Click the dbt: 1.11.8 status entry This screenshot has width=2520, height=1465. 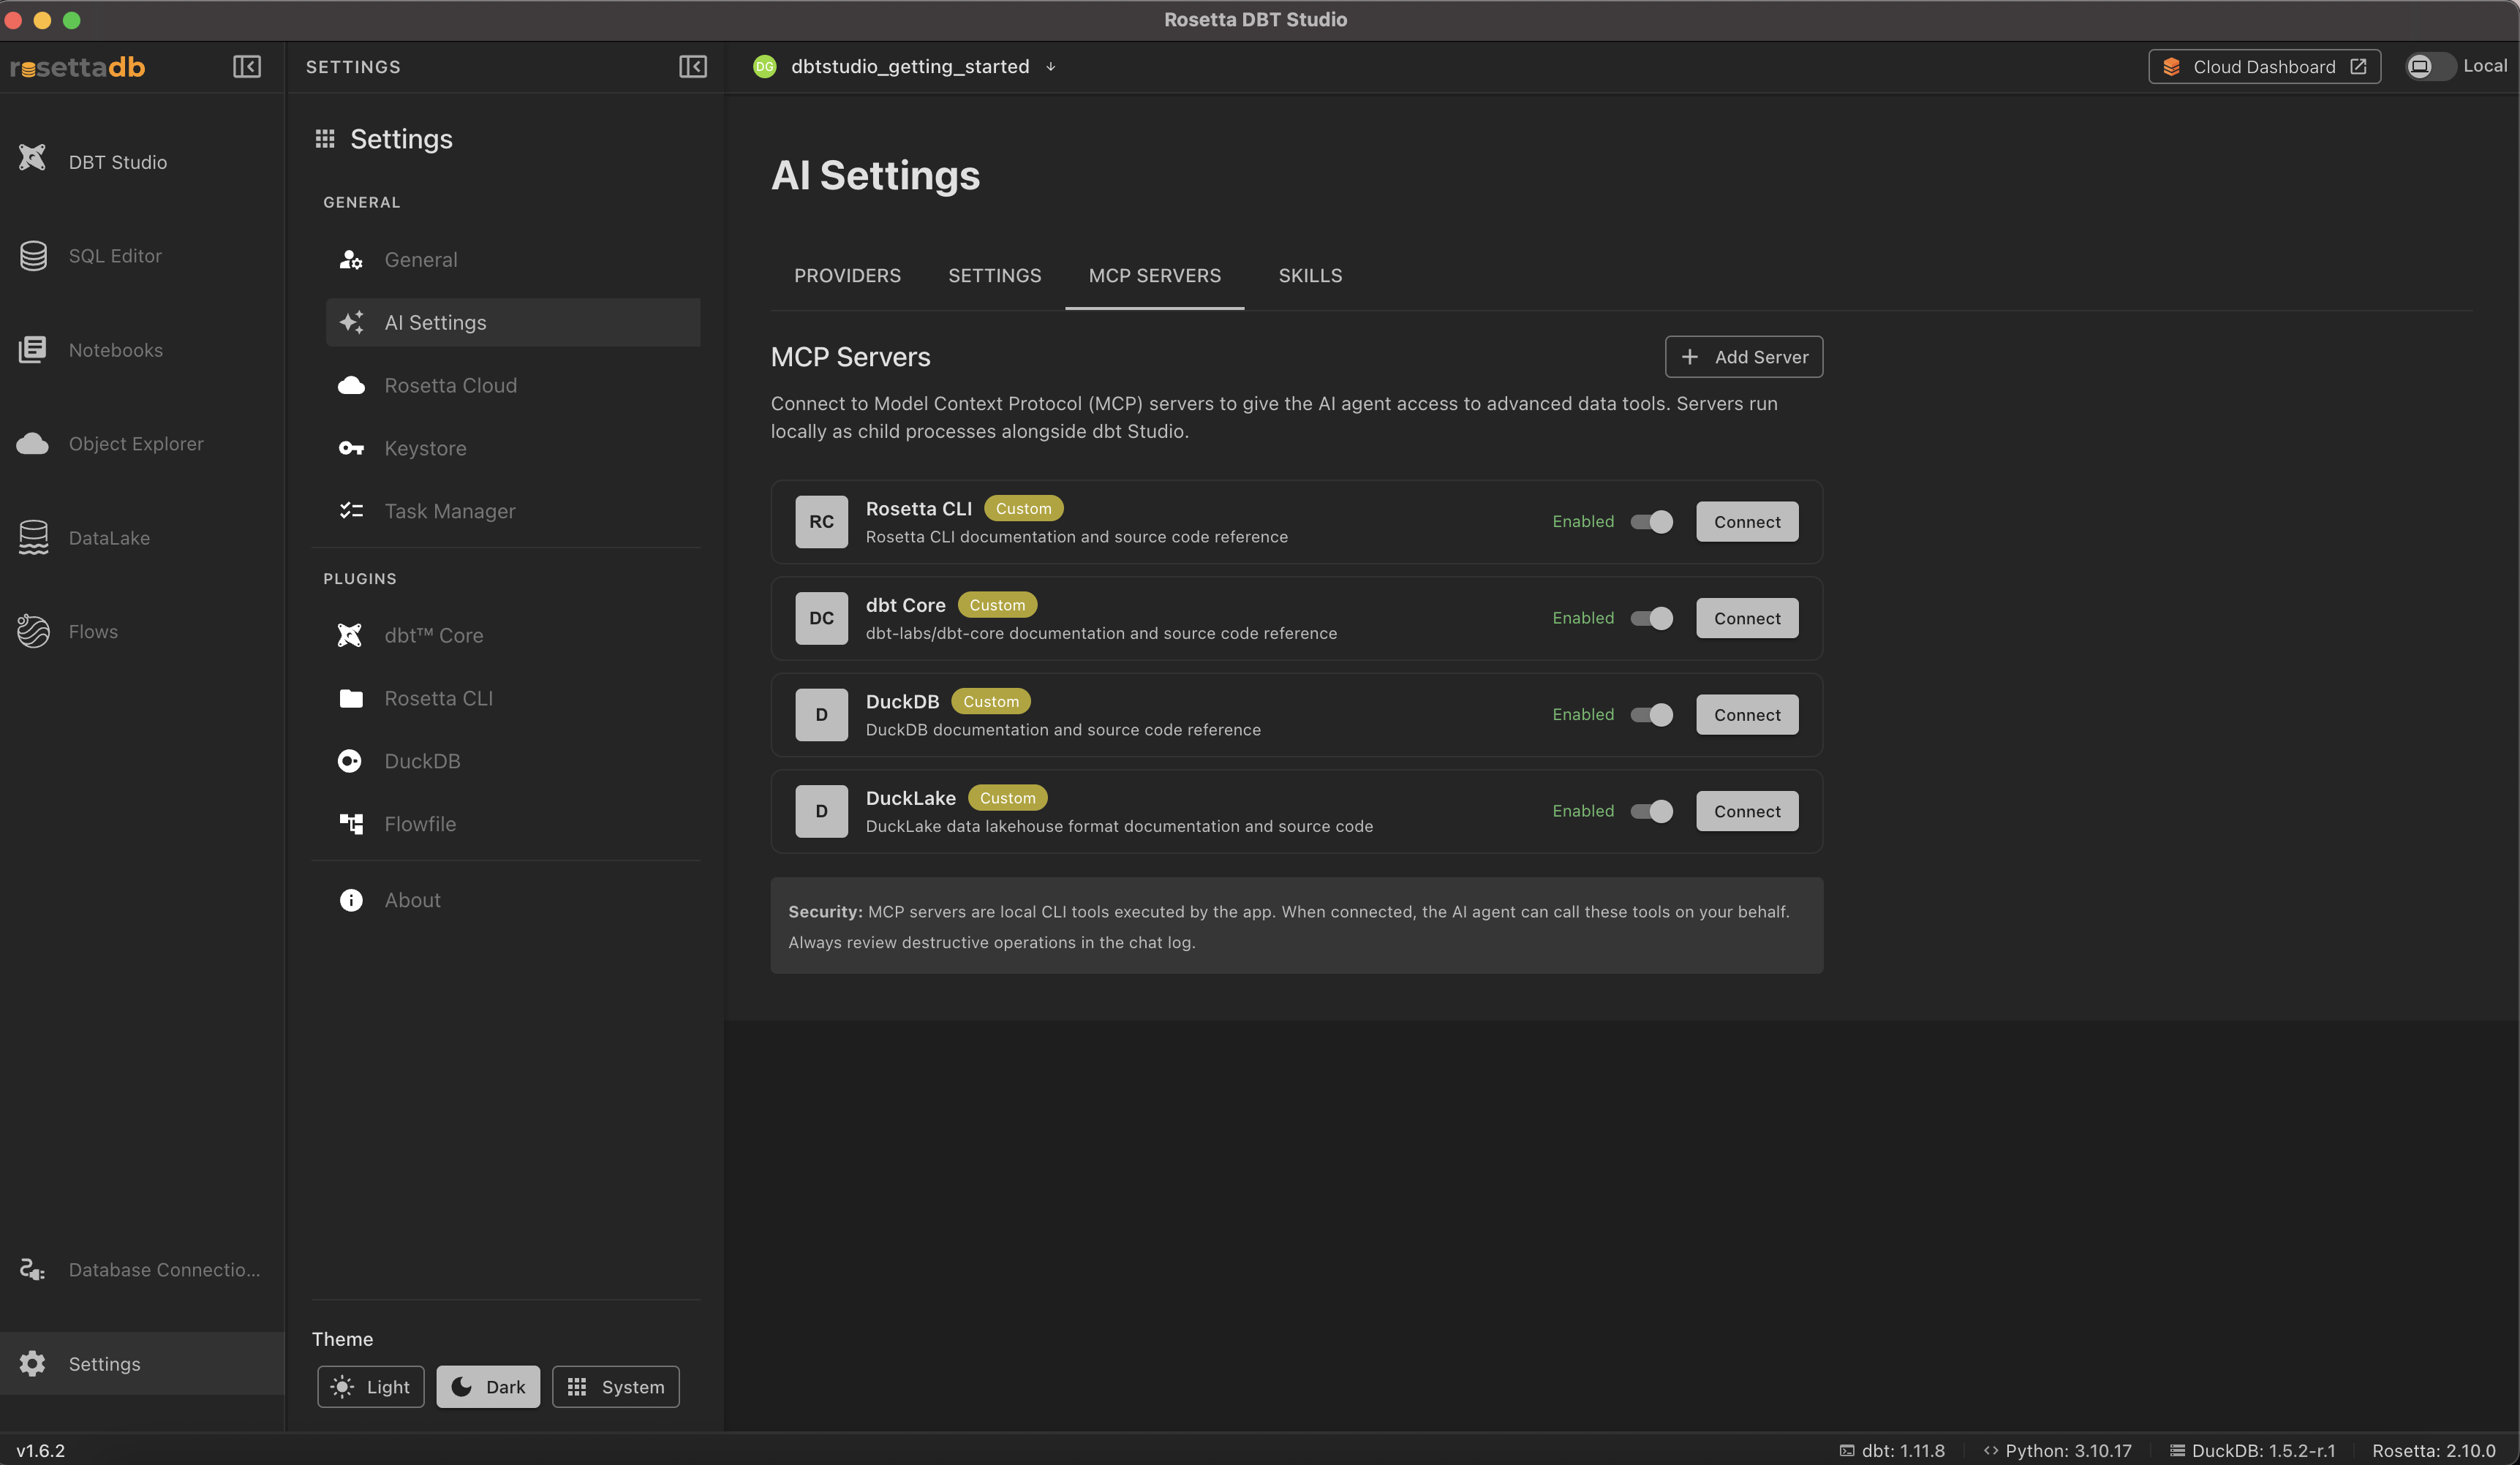pyautogui.click(x=1892, y=1451)
